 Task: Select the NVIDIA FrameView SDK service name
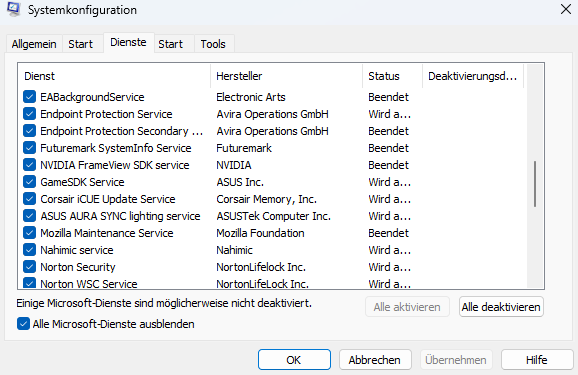(x=115, y=165)
